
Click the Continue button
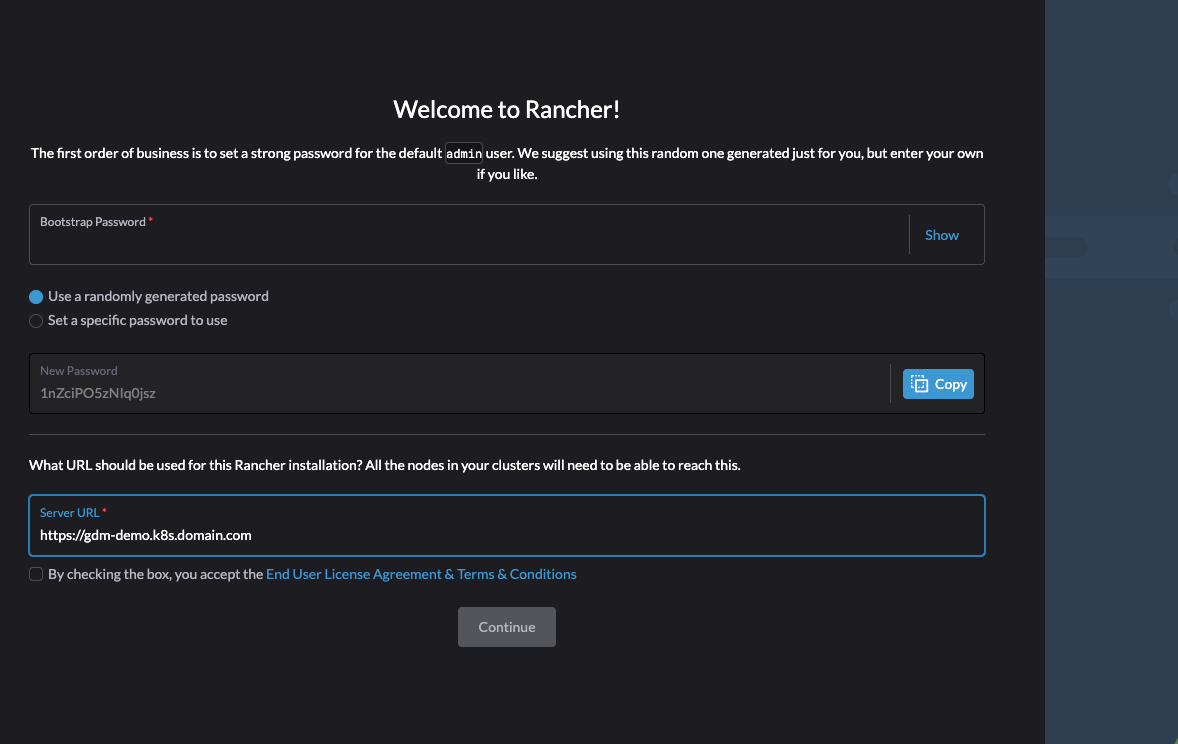tap(506, 627)
